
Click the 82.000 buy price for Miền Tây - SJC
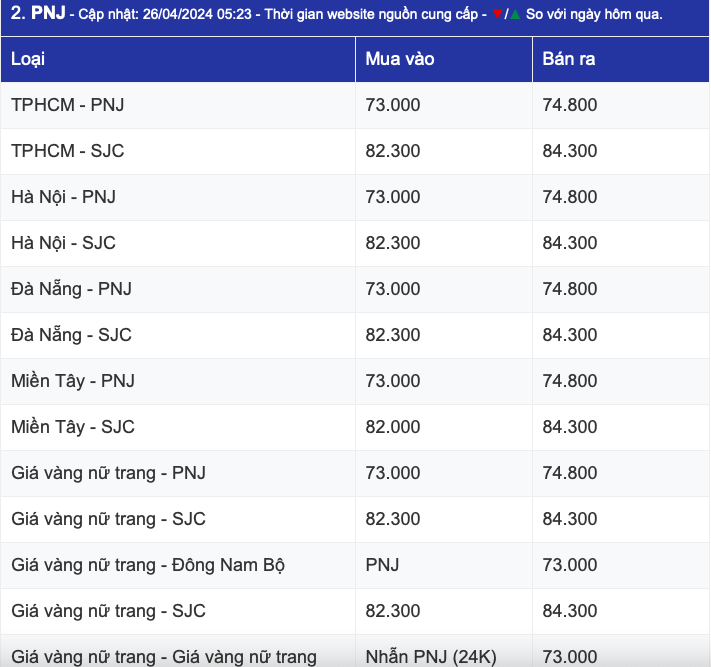pyautogui.click(x=393, y=427)
